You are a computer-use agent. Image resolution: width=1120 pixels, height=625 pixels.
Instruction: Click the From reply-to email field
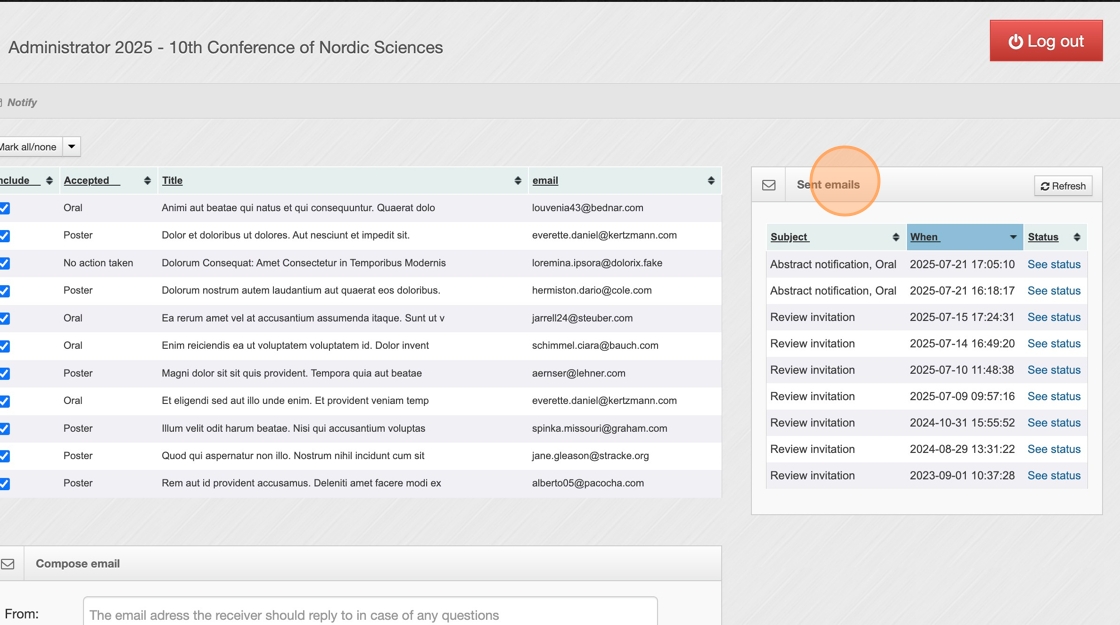(x=370, y=614)
